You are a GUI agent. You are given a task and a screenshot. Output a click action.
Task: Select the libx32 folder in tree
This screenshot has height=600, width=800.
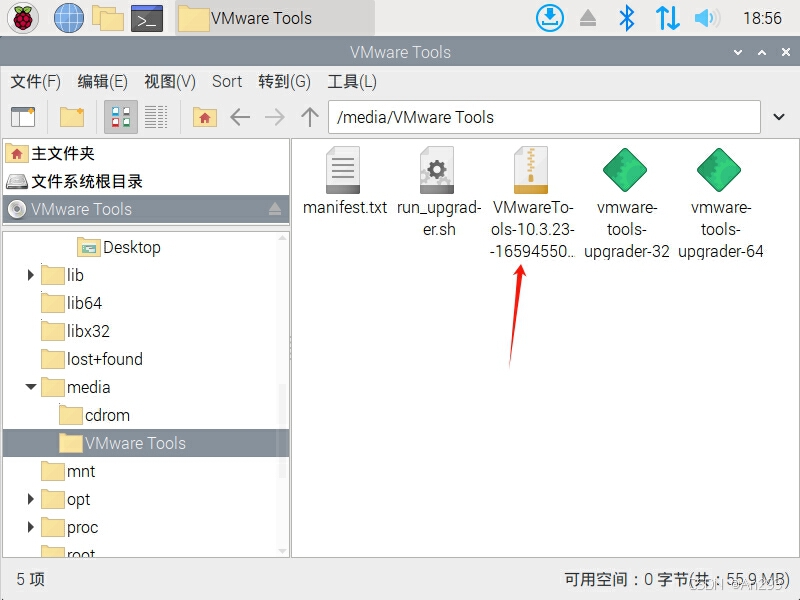click(88, 331)
